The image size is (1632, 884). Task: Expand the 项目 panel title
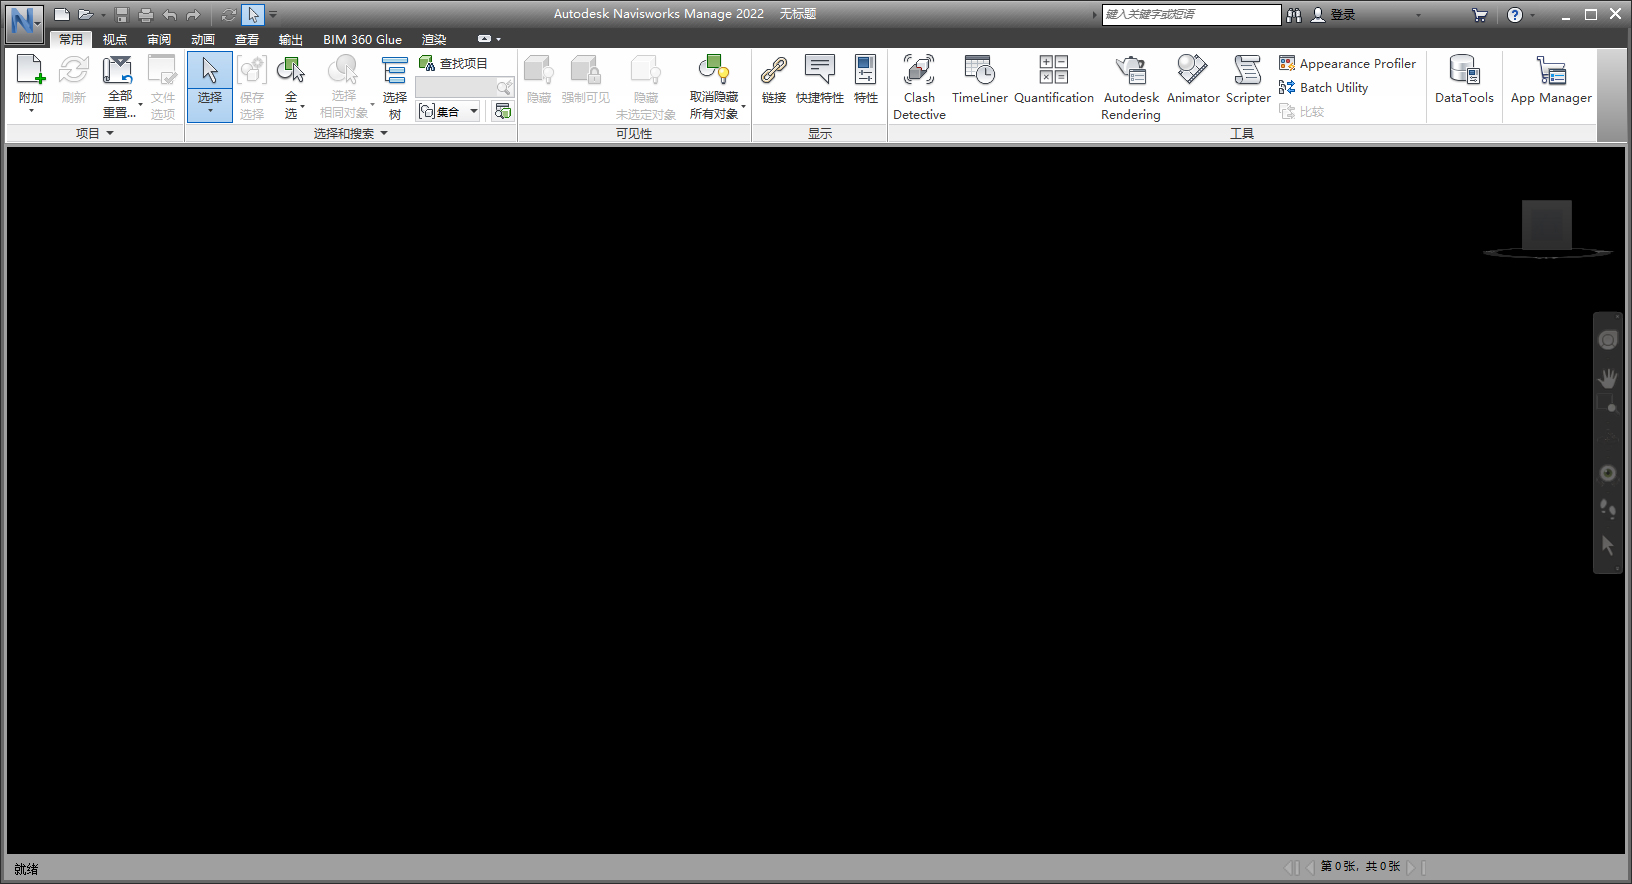[x=94, y=133]
